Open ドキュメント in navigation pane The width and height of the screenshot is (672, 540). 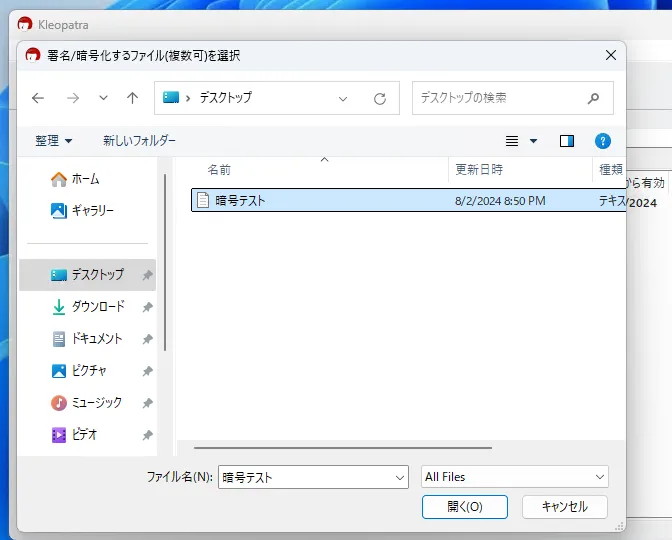[87, 339]
